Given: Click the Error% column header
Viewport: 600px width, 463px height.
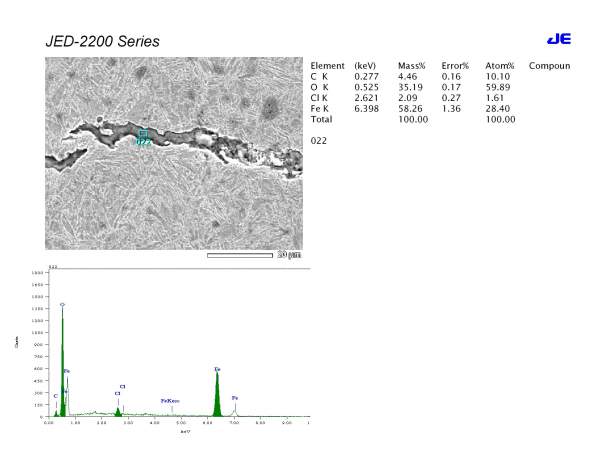Looking at the screenshot, I should pos(455,66).
